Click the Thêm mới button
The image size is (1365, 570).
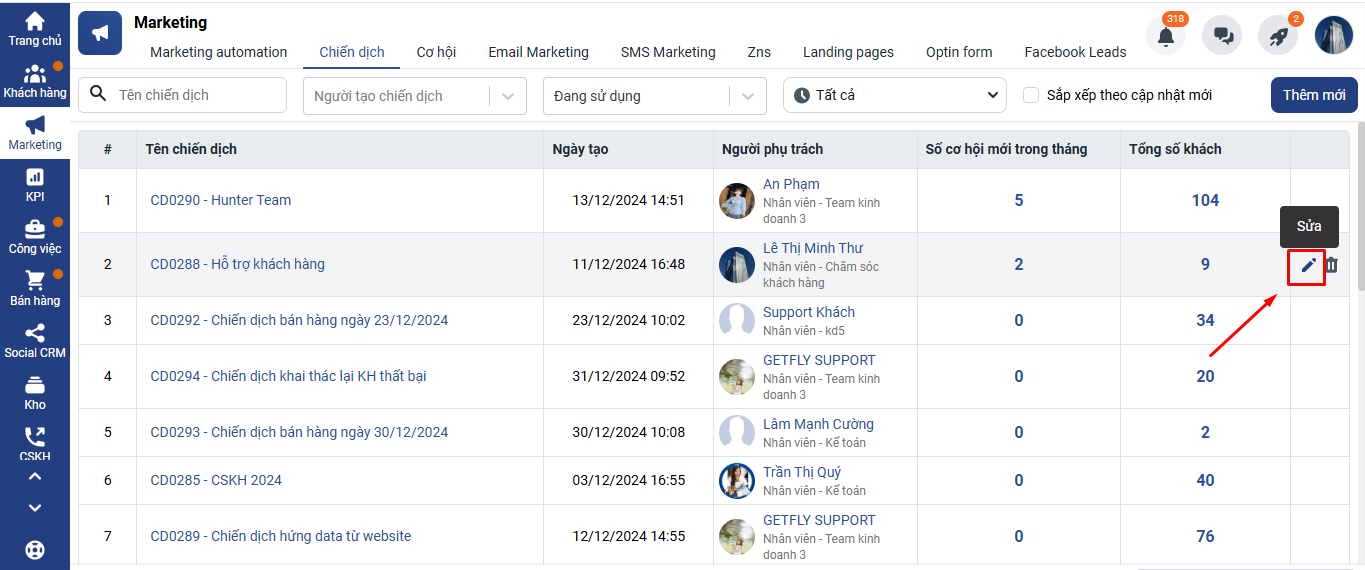coord(1314,95)
